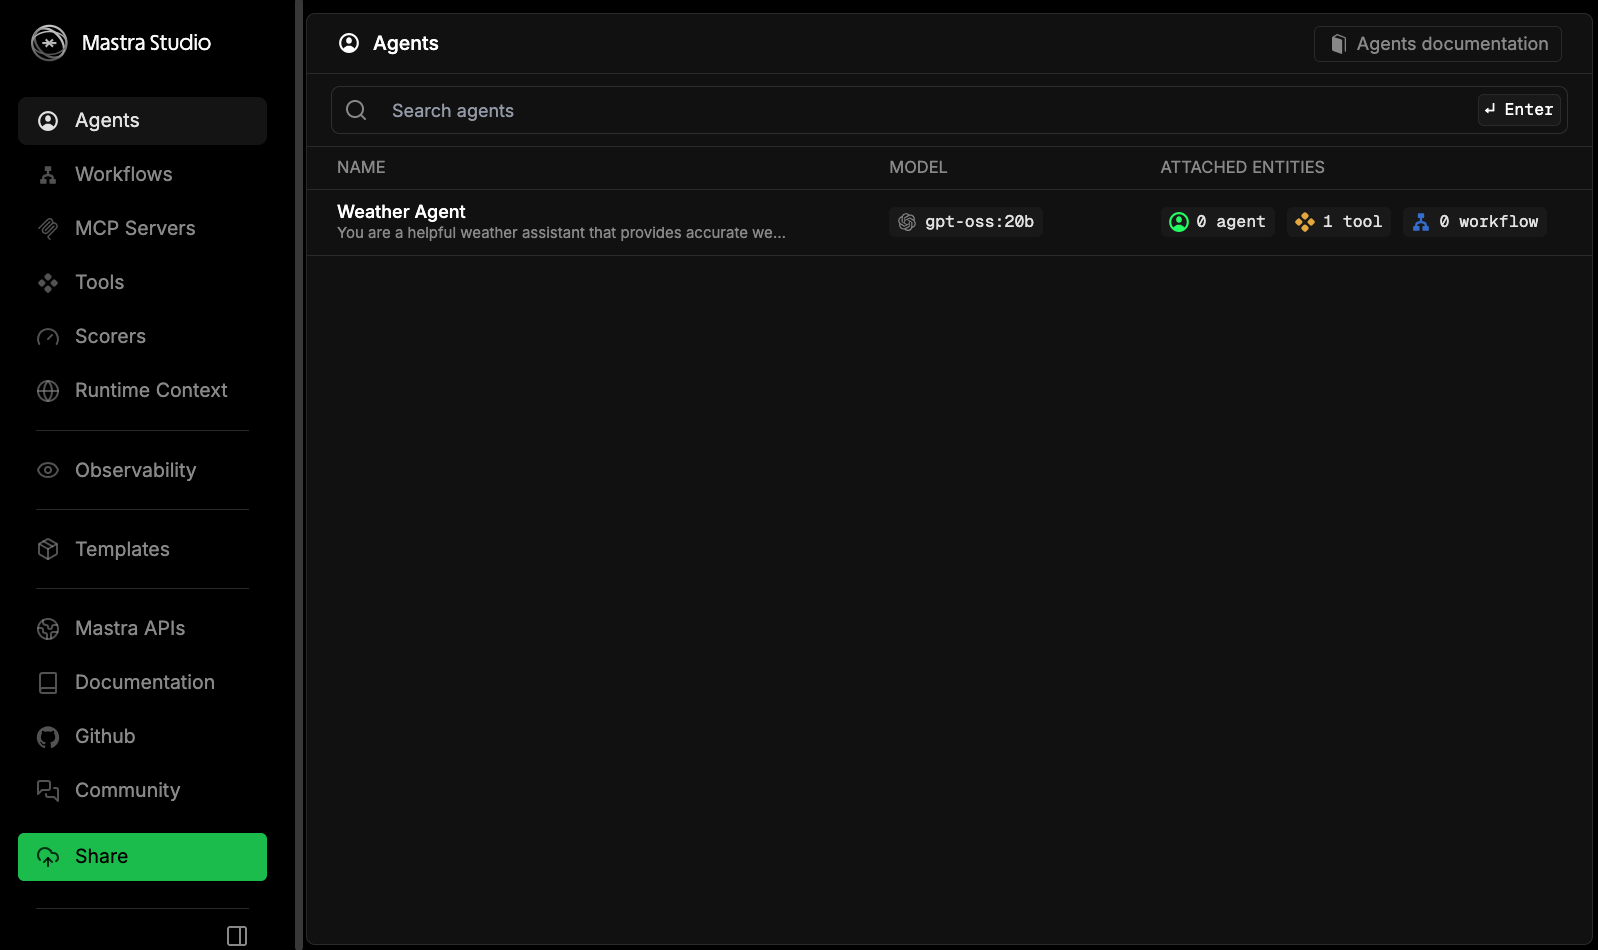This screenshot has width=1598, height=950.
Task: Click the Workflows sidebar icon
Action: pyautogui.click(x=48, y=175)
